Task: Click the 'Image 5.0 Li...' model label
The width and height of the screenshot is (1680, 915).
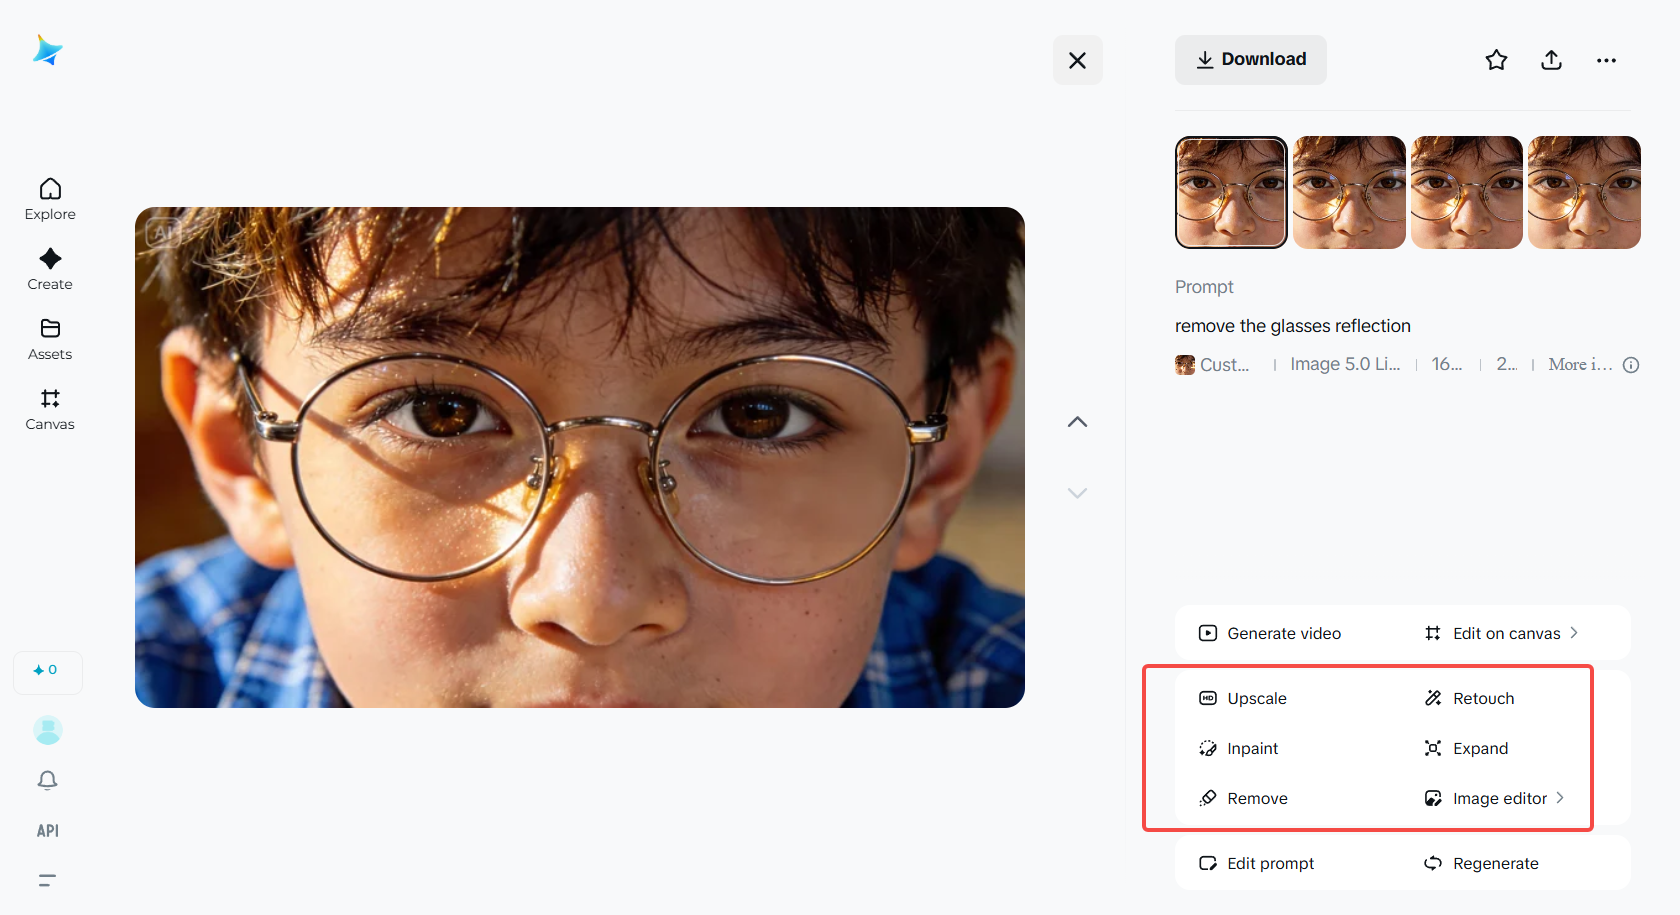Action: tap(1345, 365)
